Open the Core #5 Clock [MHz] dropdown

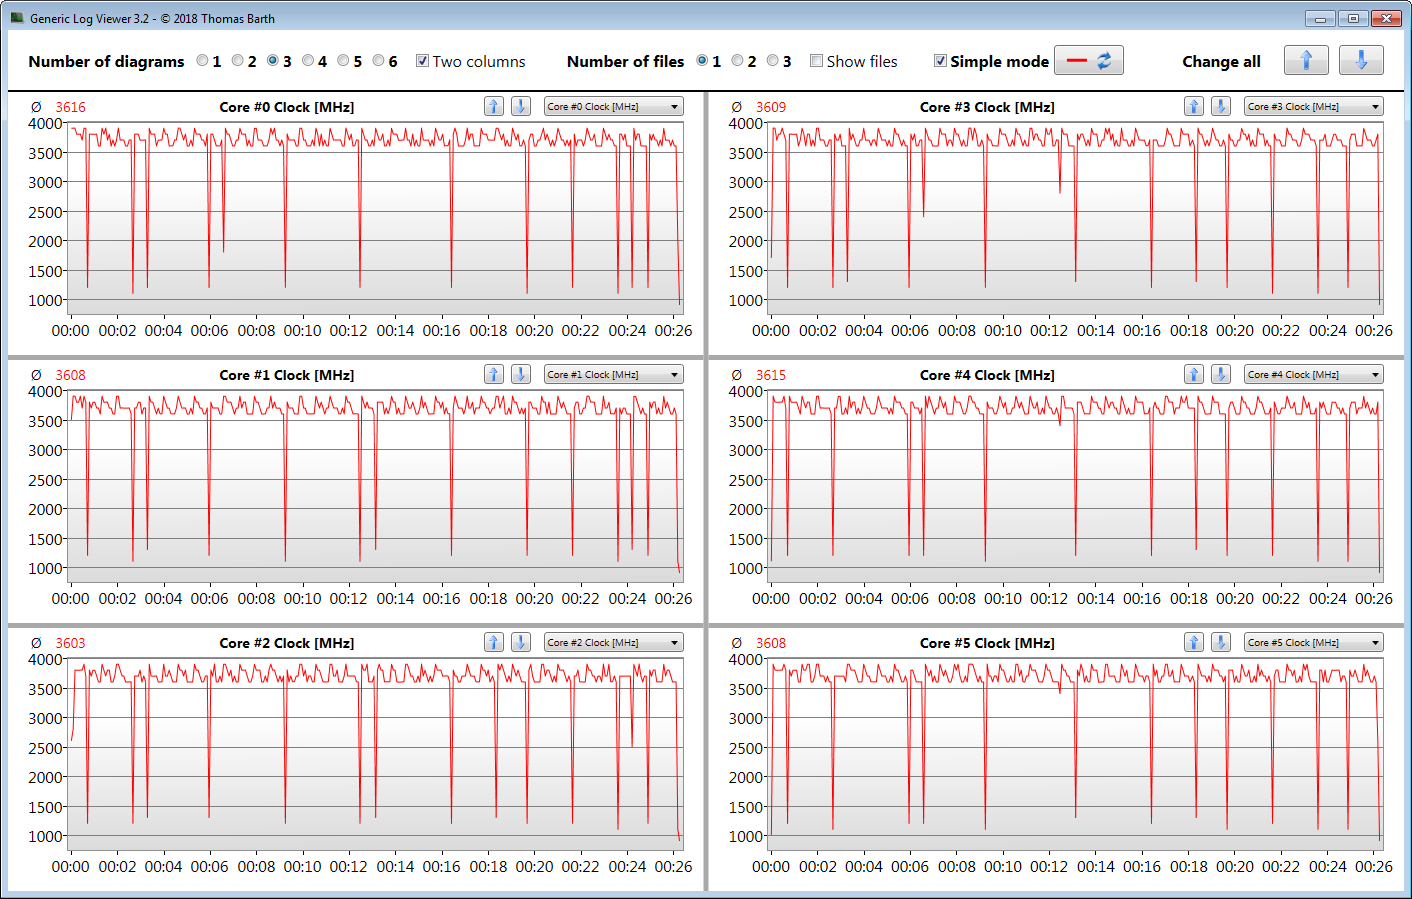pos(1314,642)
